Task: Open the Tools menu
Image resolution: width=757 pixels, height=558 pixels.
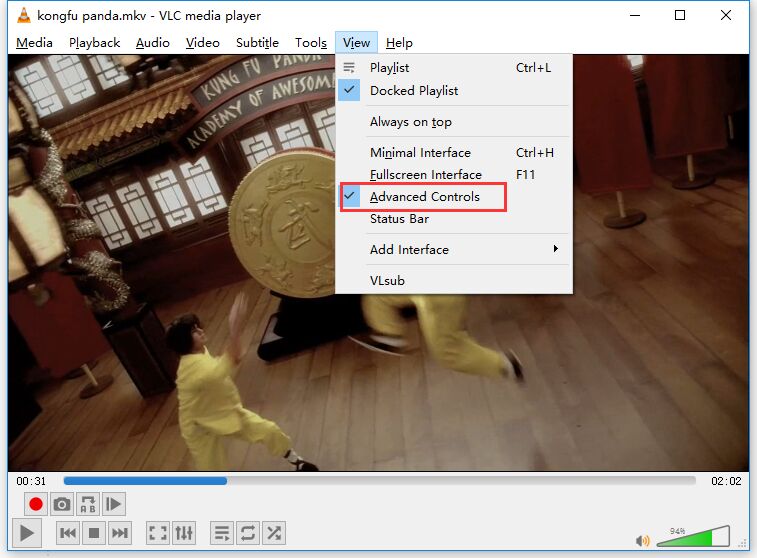Action: click(311, 43)
